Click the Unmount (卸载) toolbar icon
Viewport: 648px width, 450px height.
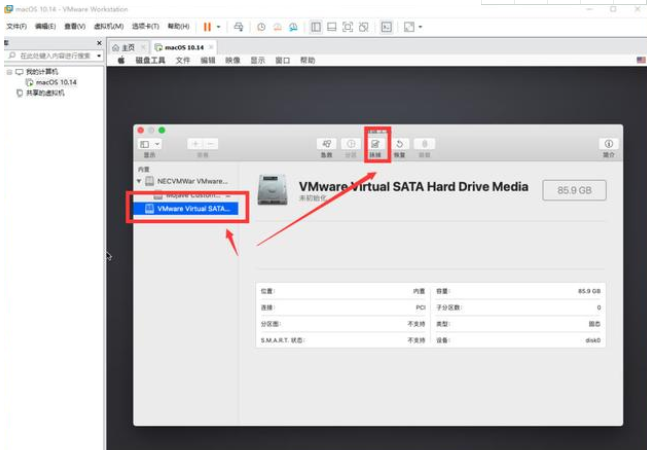[424, 145]
